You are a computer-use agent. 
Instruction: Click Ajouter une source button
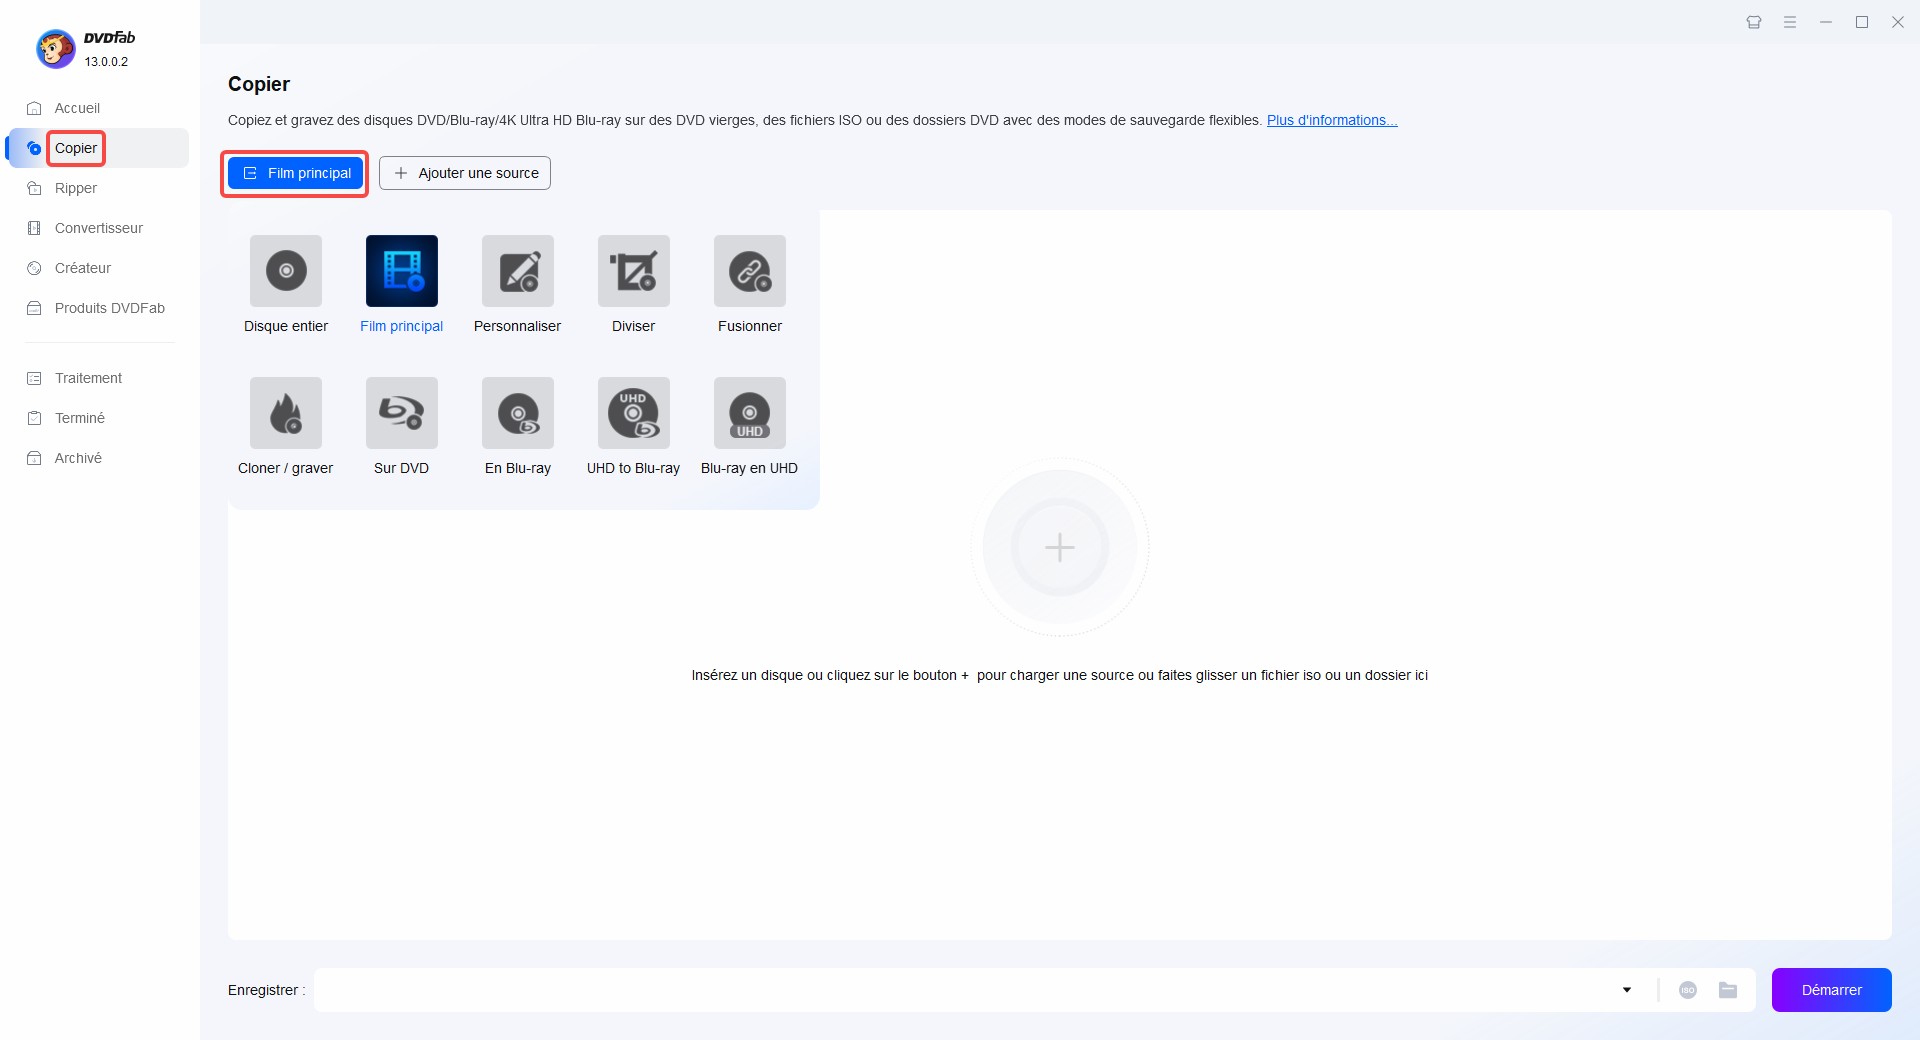click(465, 173)
